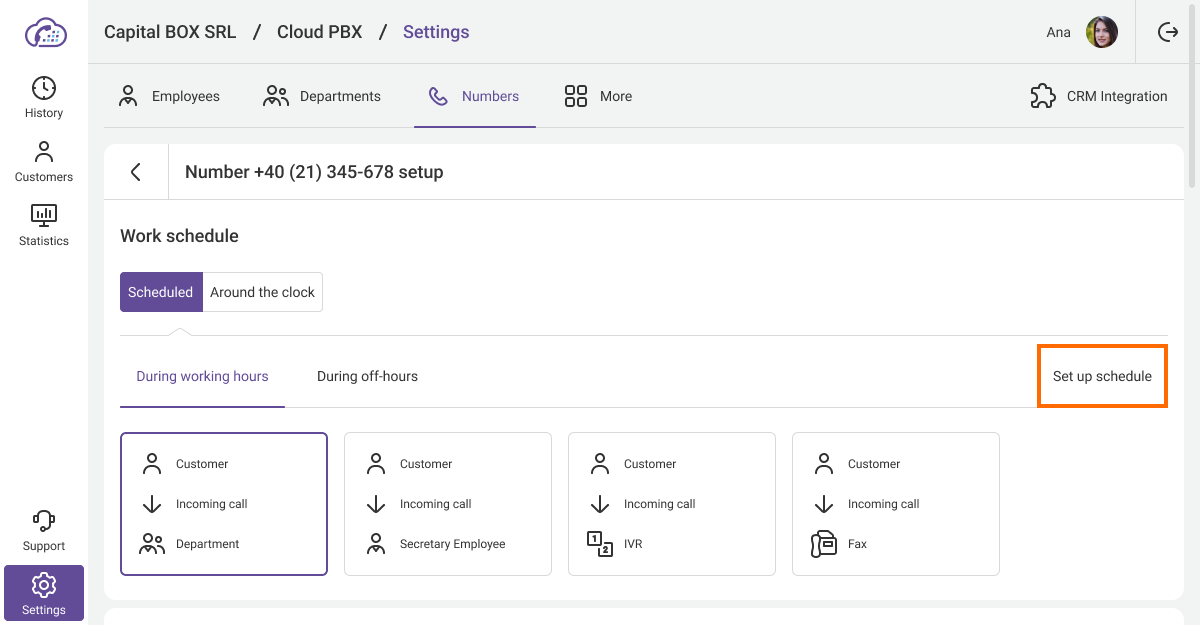This screenshot has width=1200, height=625.
Task: Click the logout arrow icon
Action: [x=1167, y=32]
